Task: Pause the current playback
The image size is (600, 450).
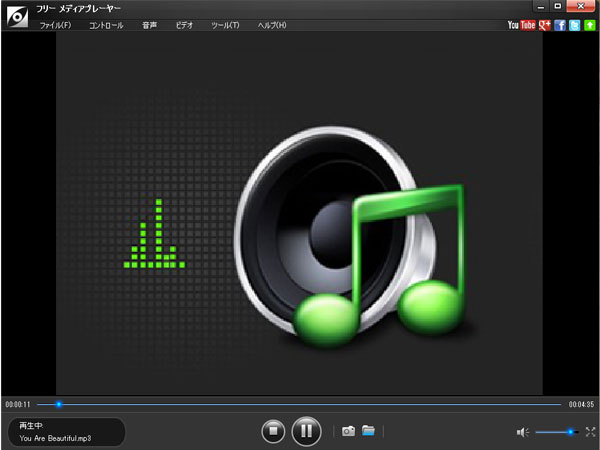Action: tap(306, 431)
